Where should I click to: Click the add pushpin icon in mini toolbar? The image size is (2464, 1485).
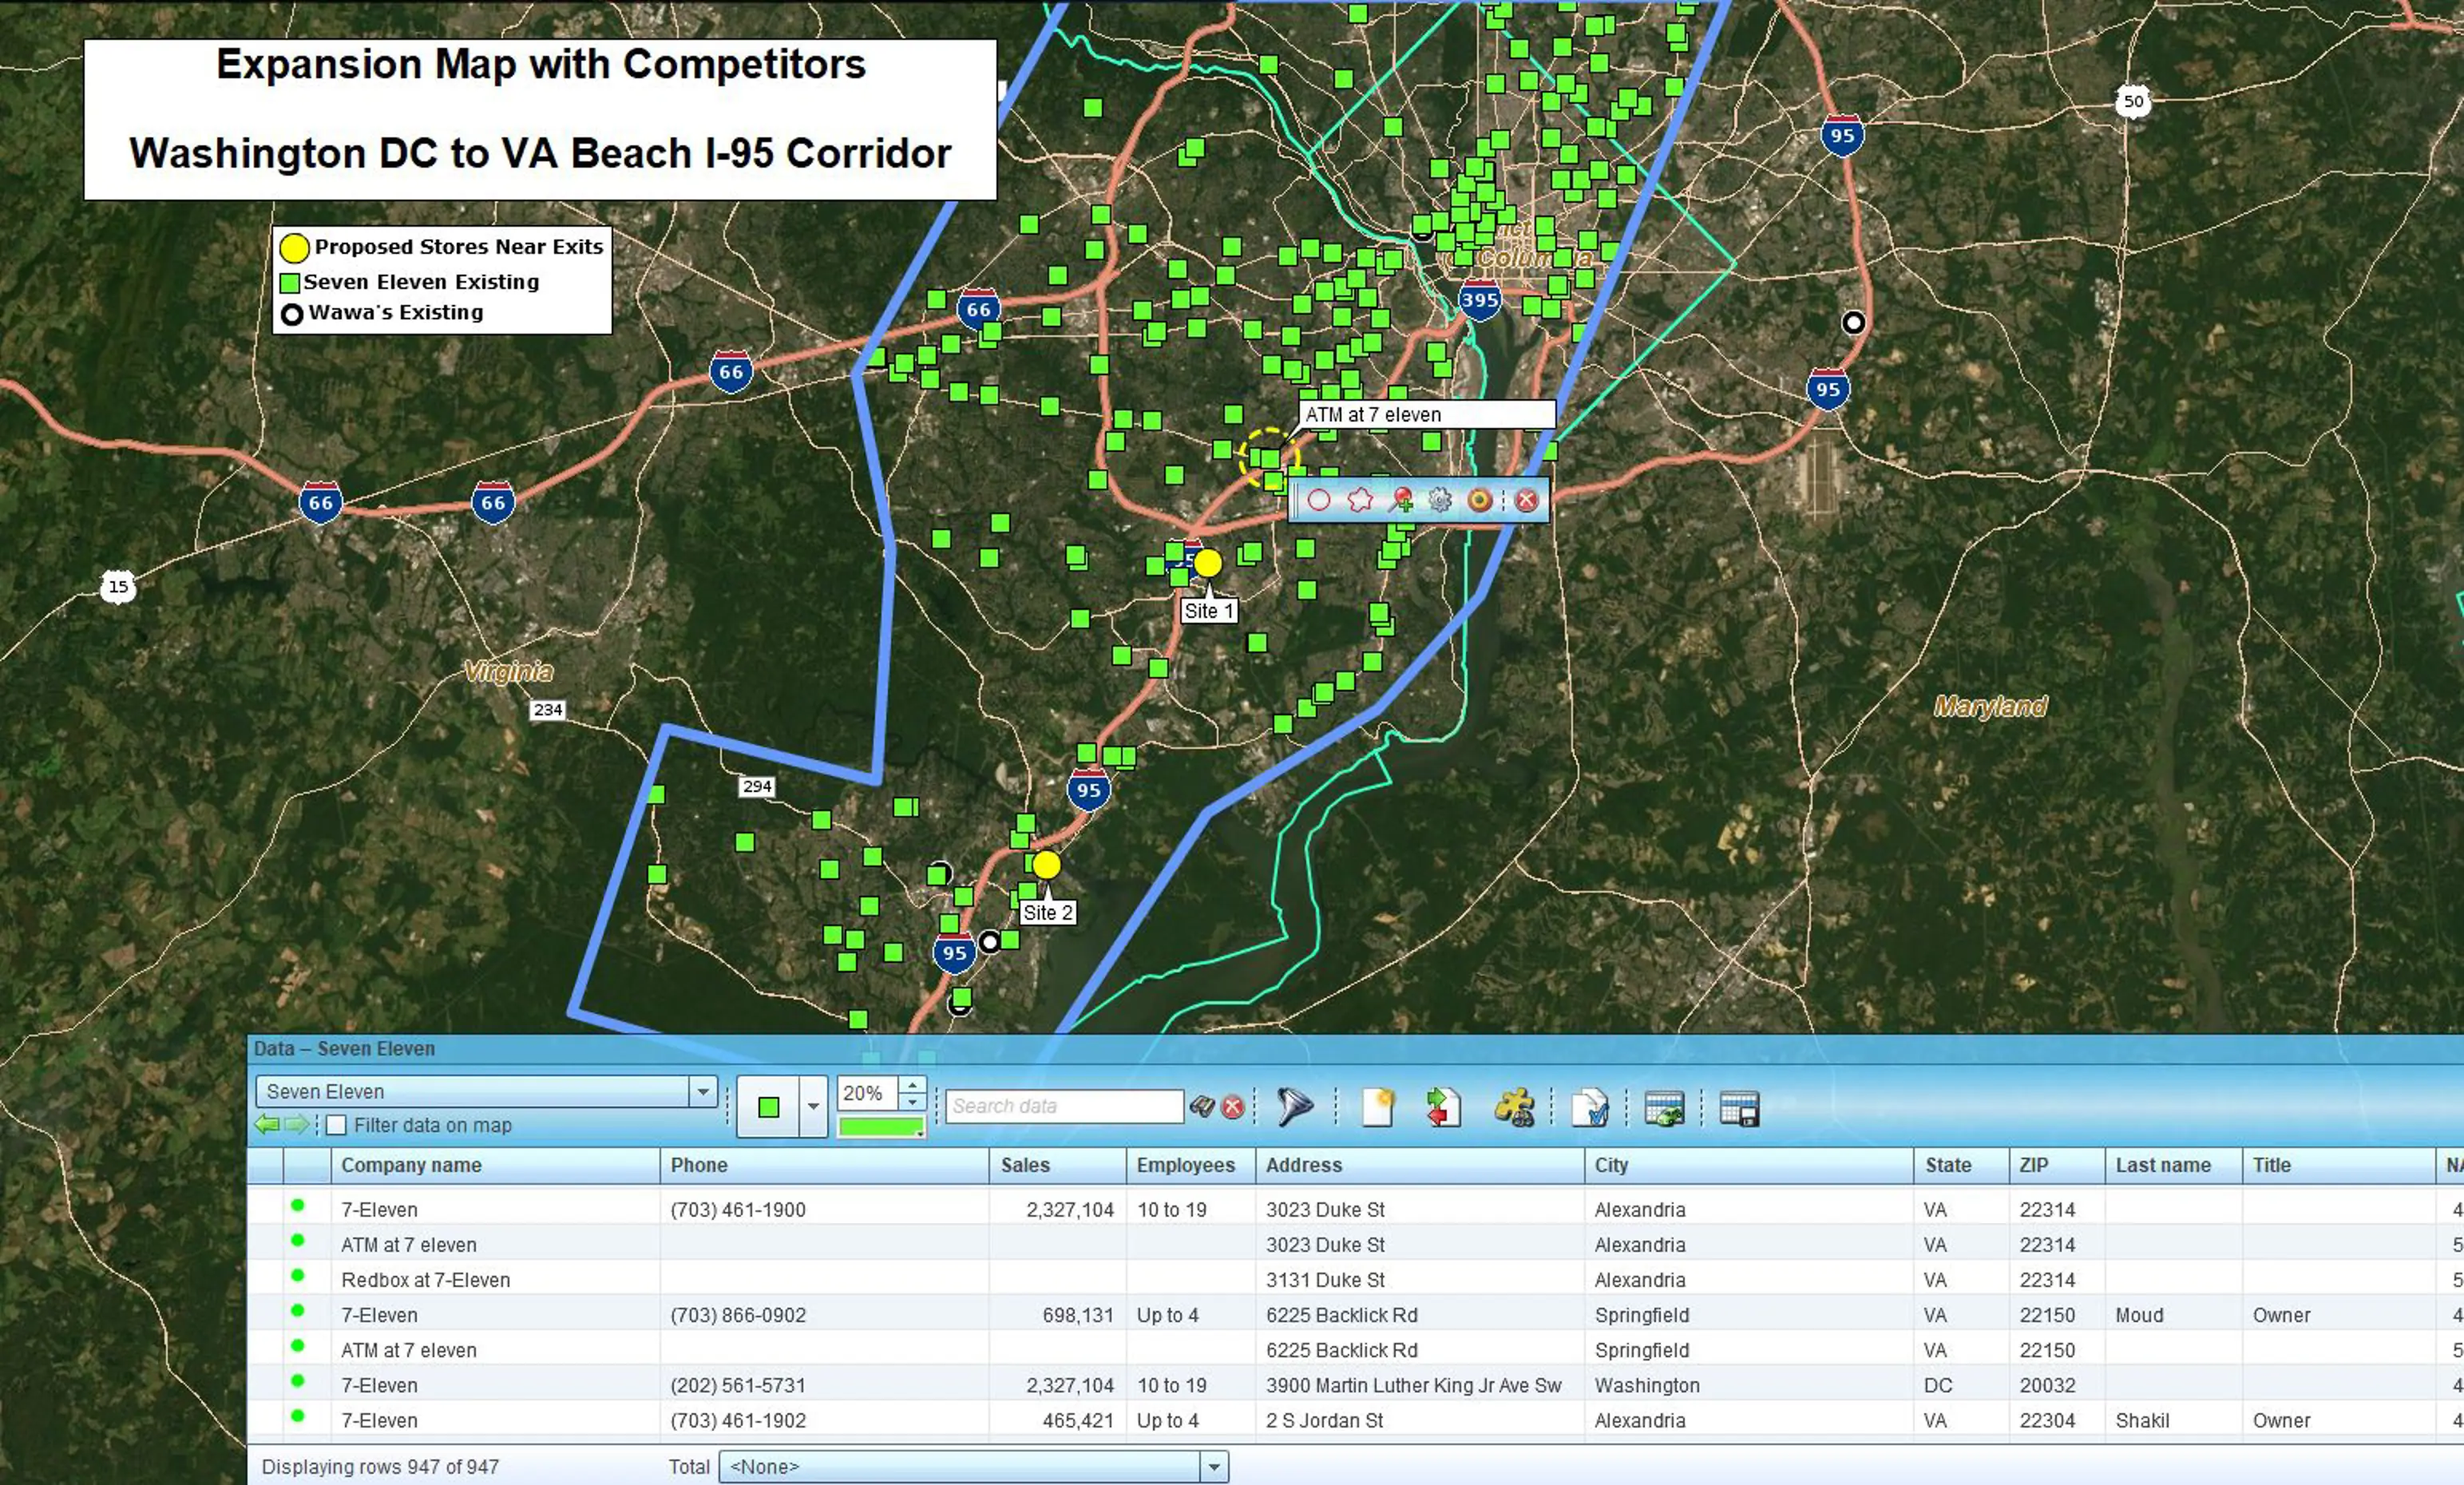(x=1401, y=500)
